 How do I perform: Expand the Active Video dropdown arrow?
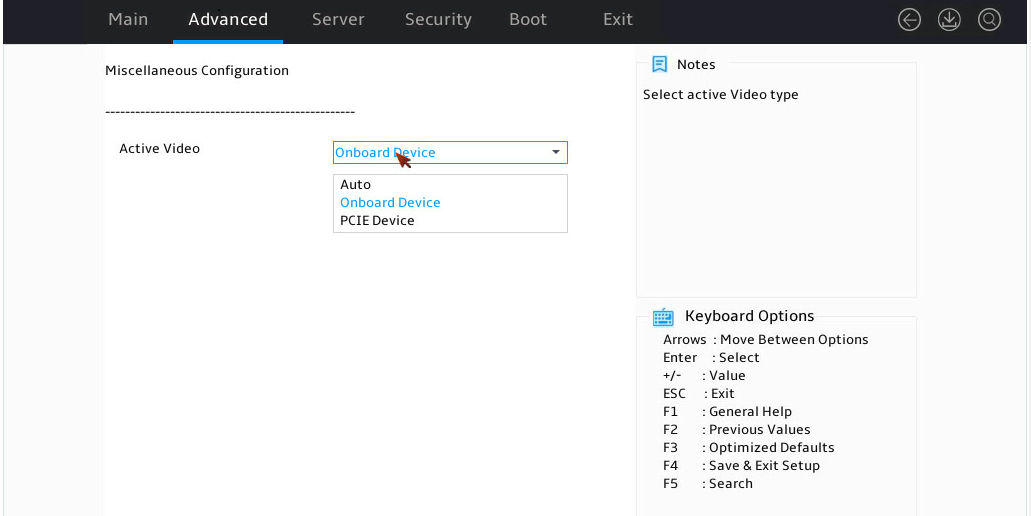(556, 152)
